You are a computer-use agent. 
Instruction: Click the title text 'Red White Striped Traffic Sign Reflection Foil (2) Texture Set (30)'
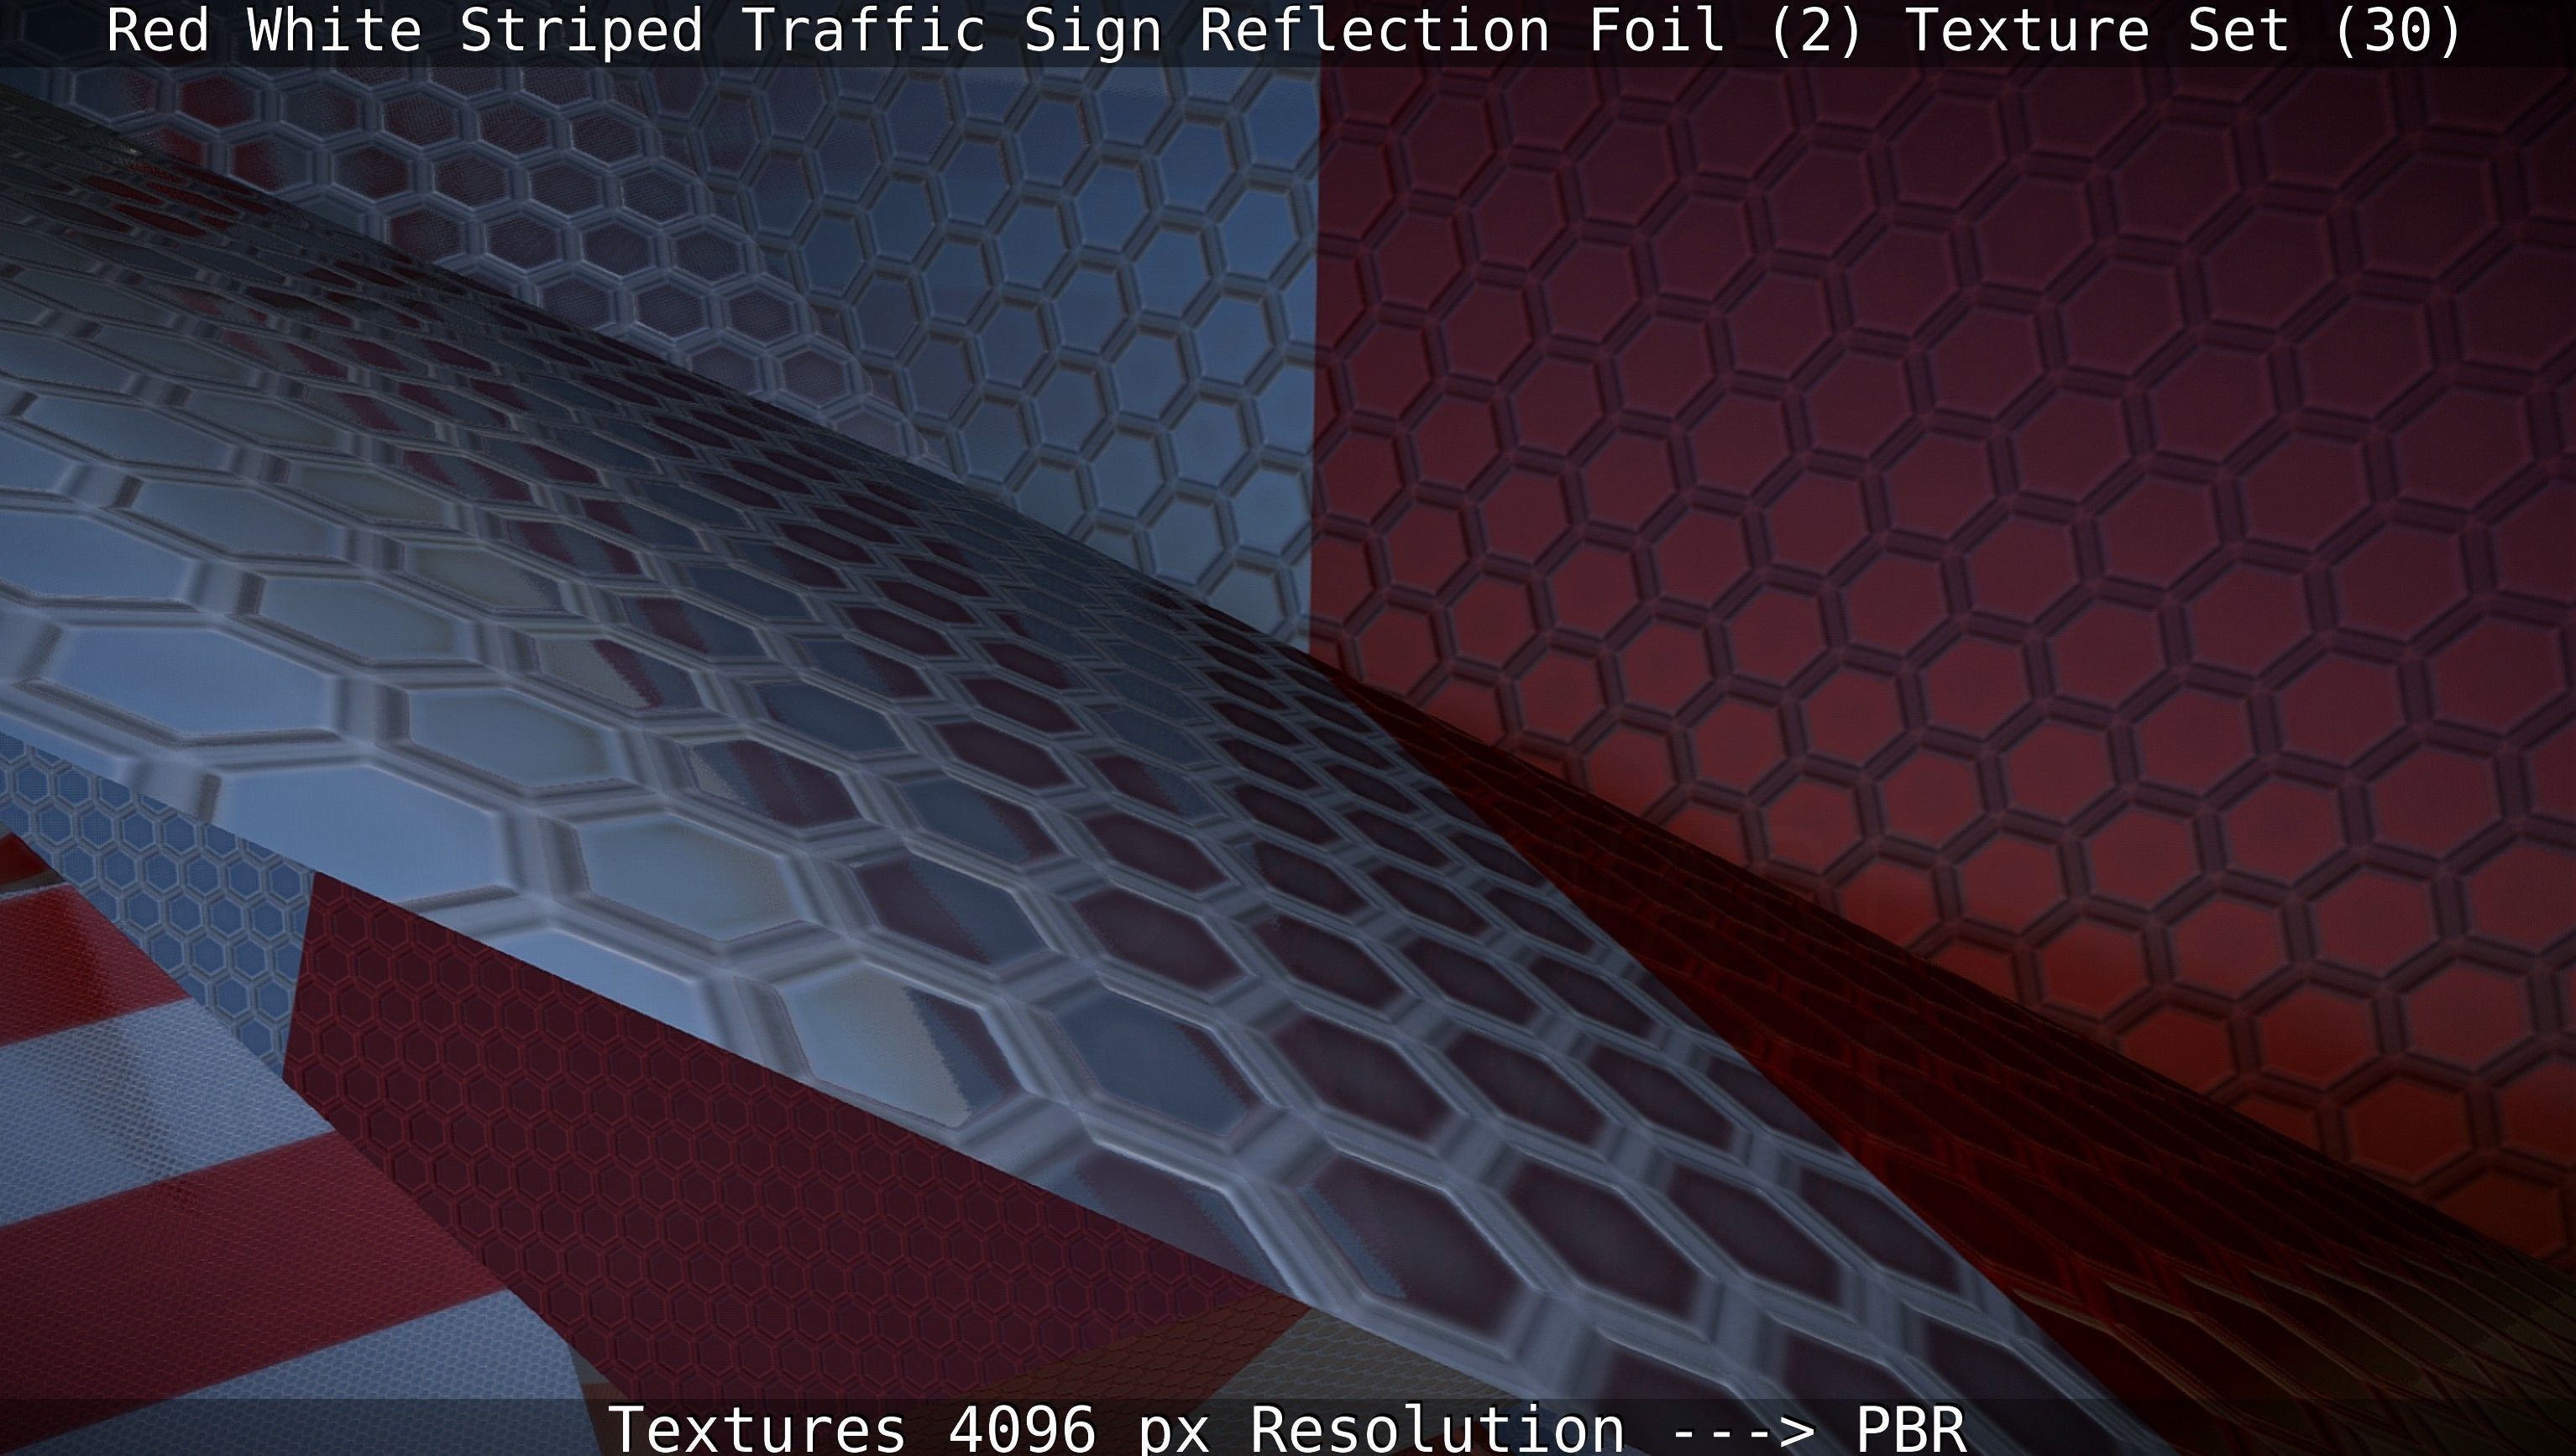click(1284, 31)
